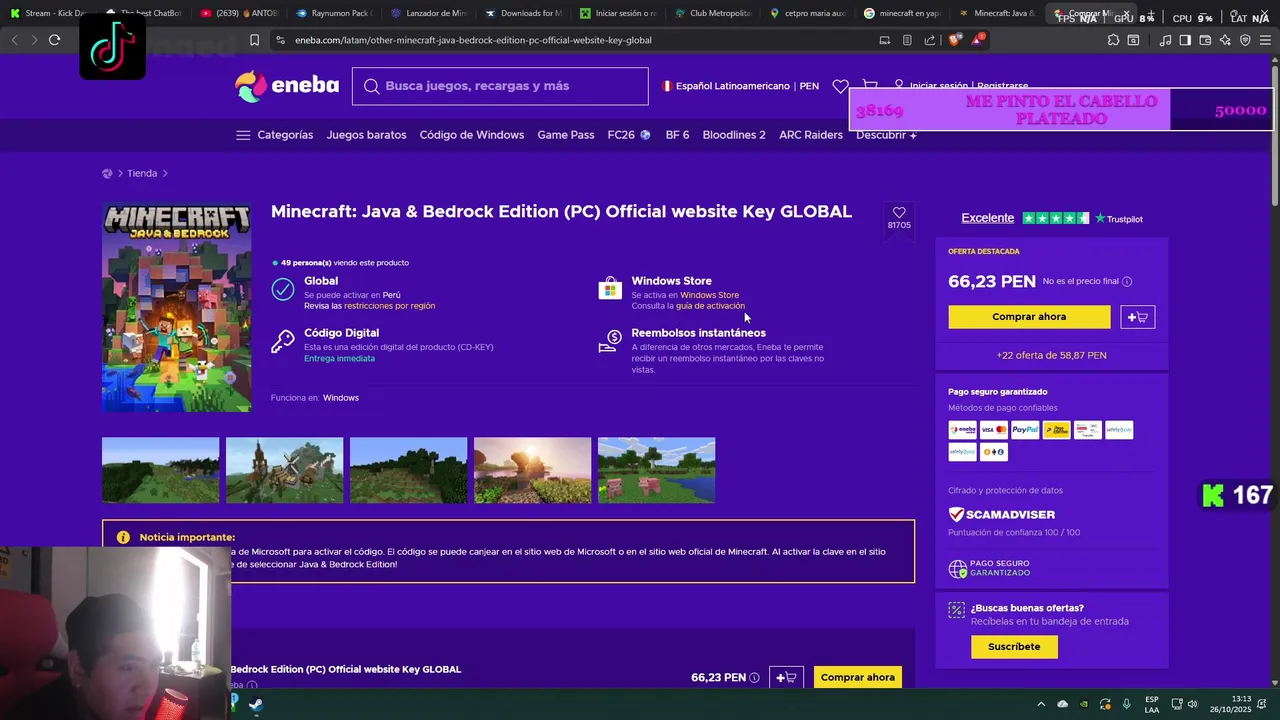
Task: Click the share icon in address bar
Action: click(930, 40)
